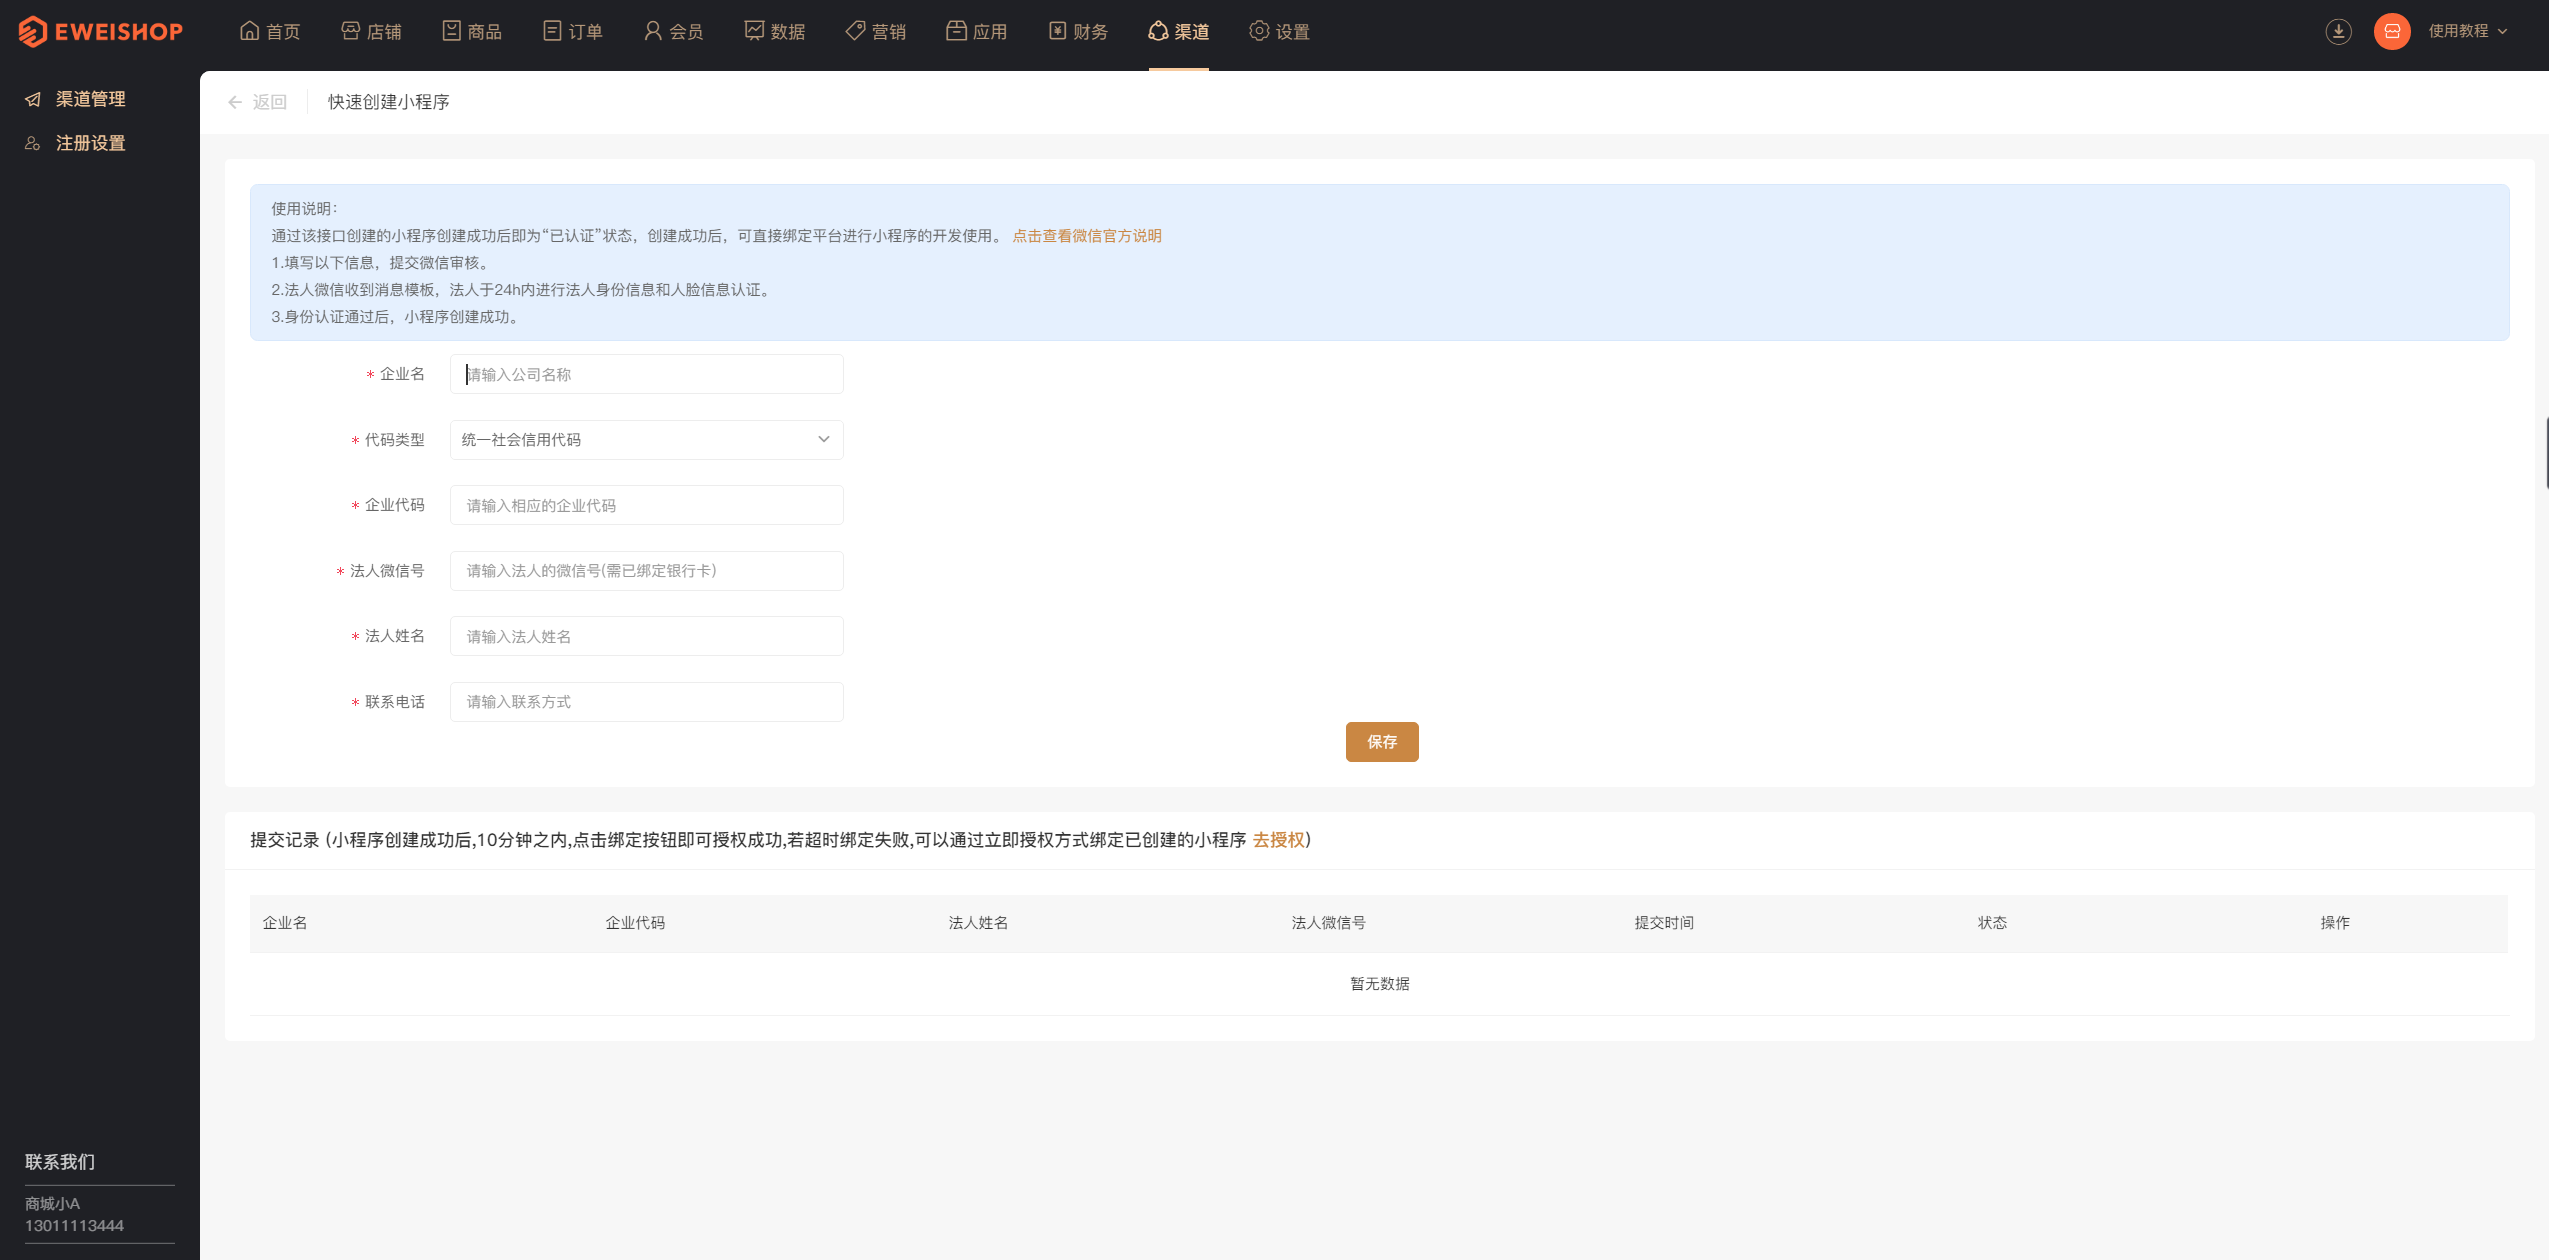2549x1260 pixels.
Task: Open 商品 menu
Action: point(472,31)
